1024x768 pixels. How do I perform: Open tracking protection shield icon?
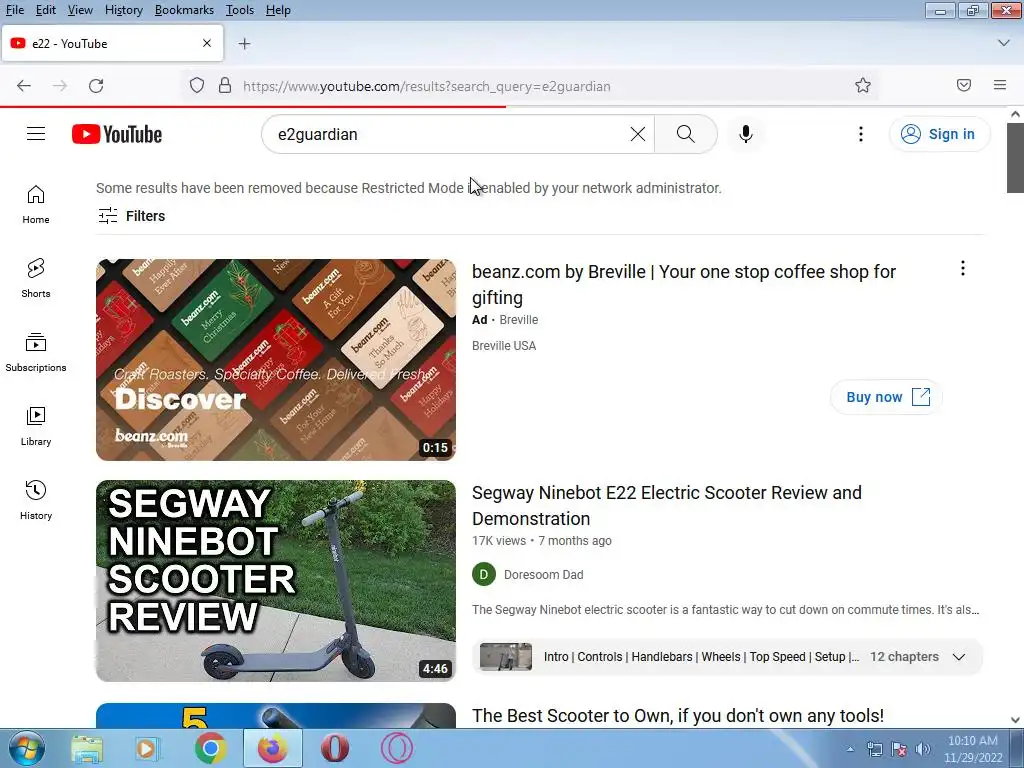[x=197, y=86]
